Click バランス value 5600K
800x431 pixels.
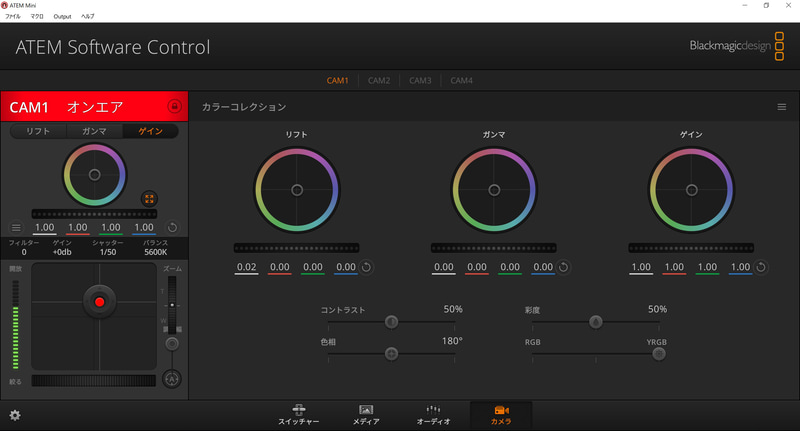pyautogui.click(x=156, y=252)
